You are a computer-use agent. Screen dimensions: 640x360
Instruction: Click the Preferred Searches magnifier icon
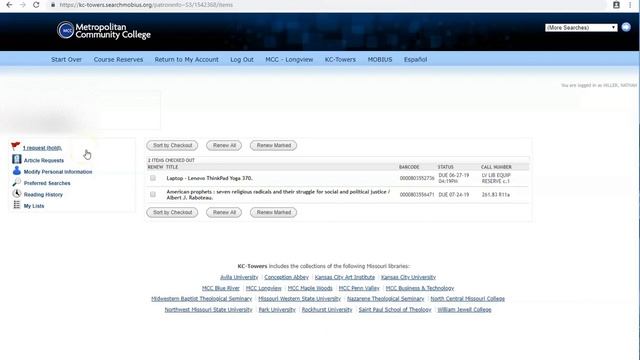tap(17, 182)
